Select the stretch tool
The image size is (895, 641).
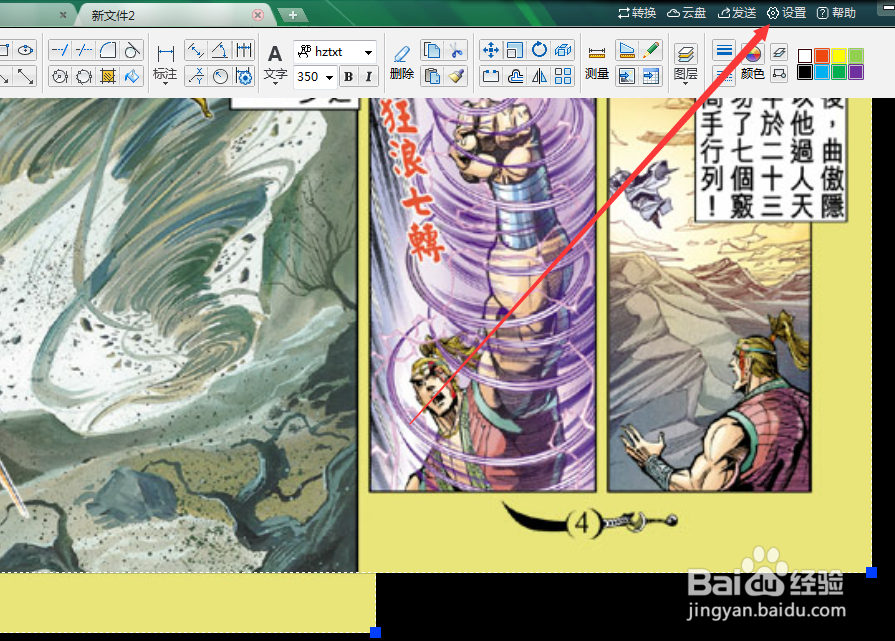click(x=491, y=76)
